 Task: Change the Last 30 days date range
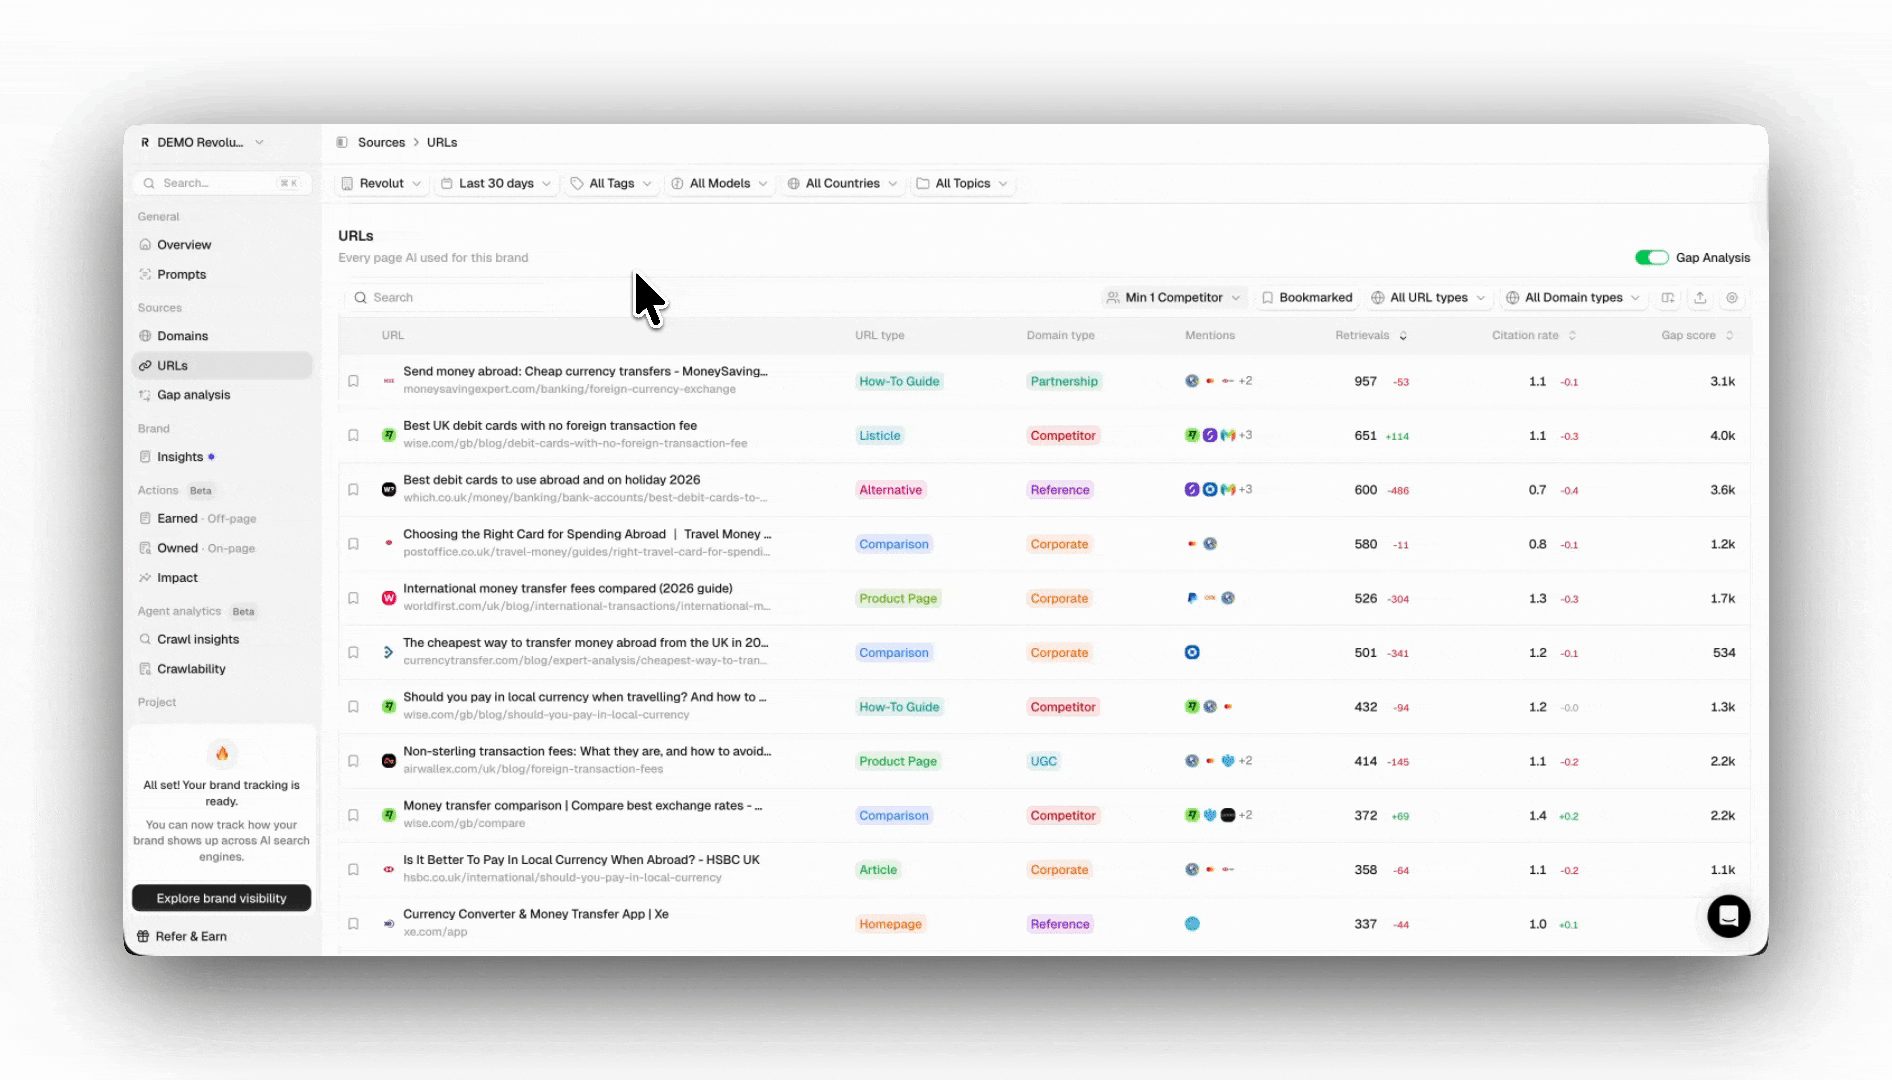coord(496,184)
